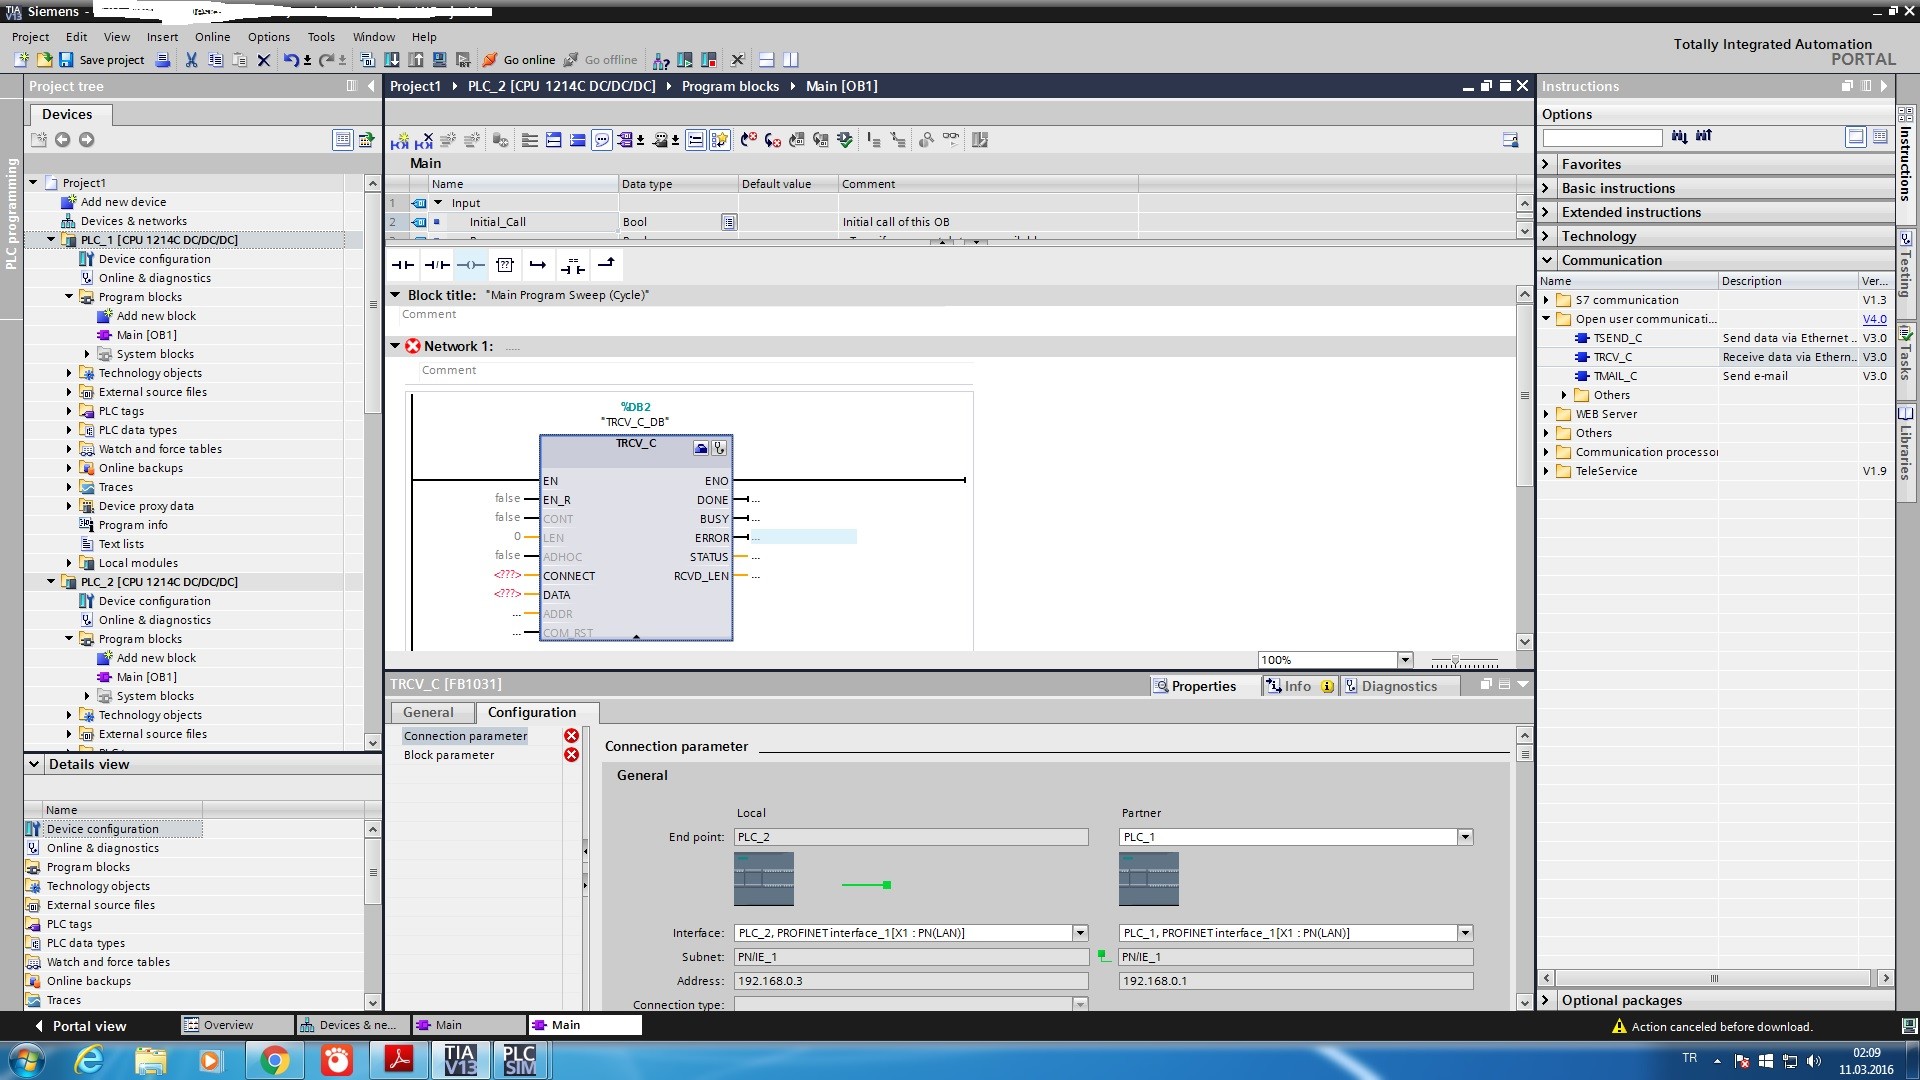Viewport: 1920px width, 1080px height.
Task: Click the Go online icon
Action: point(490,60)
